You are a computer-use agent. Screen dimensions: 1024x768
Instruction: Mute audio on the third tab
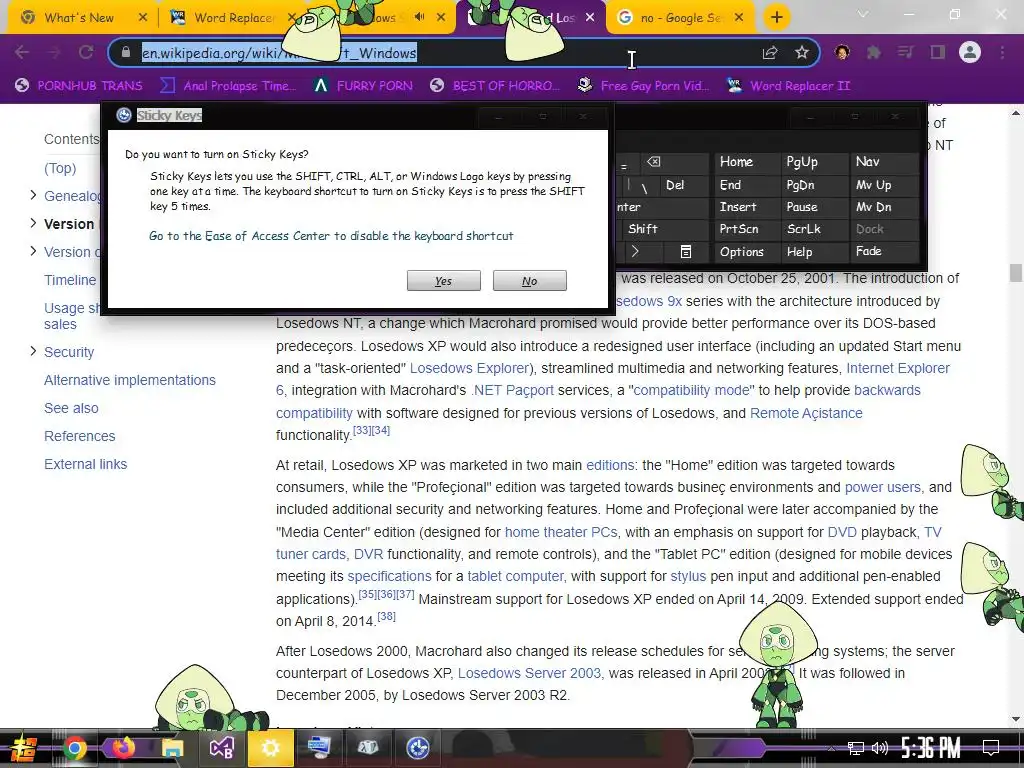419,18
